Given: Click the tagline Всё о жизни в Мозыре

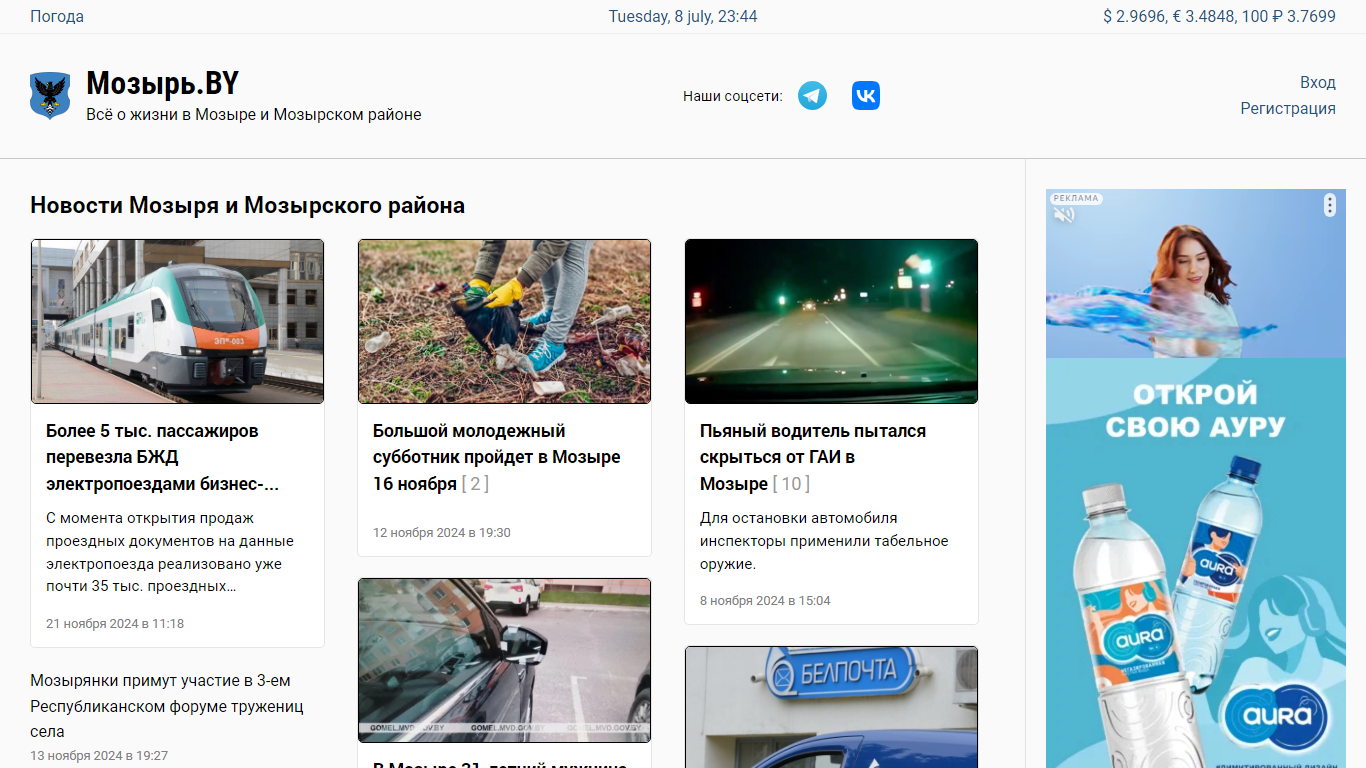Looking at the screenshot, I should tap(254, 114).
